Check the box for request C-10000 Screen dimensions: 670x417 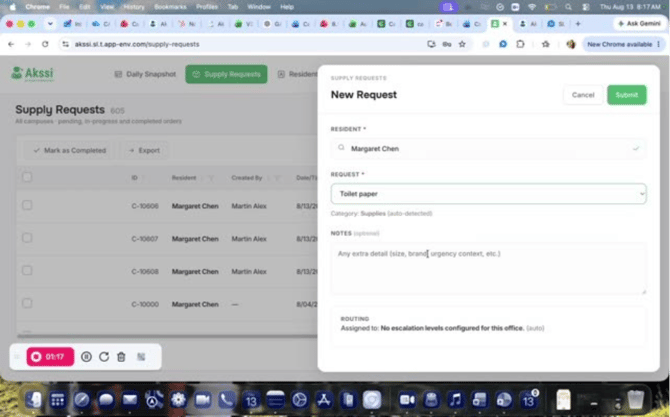(27, 303)
